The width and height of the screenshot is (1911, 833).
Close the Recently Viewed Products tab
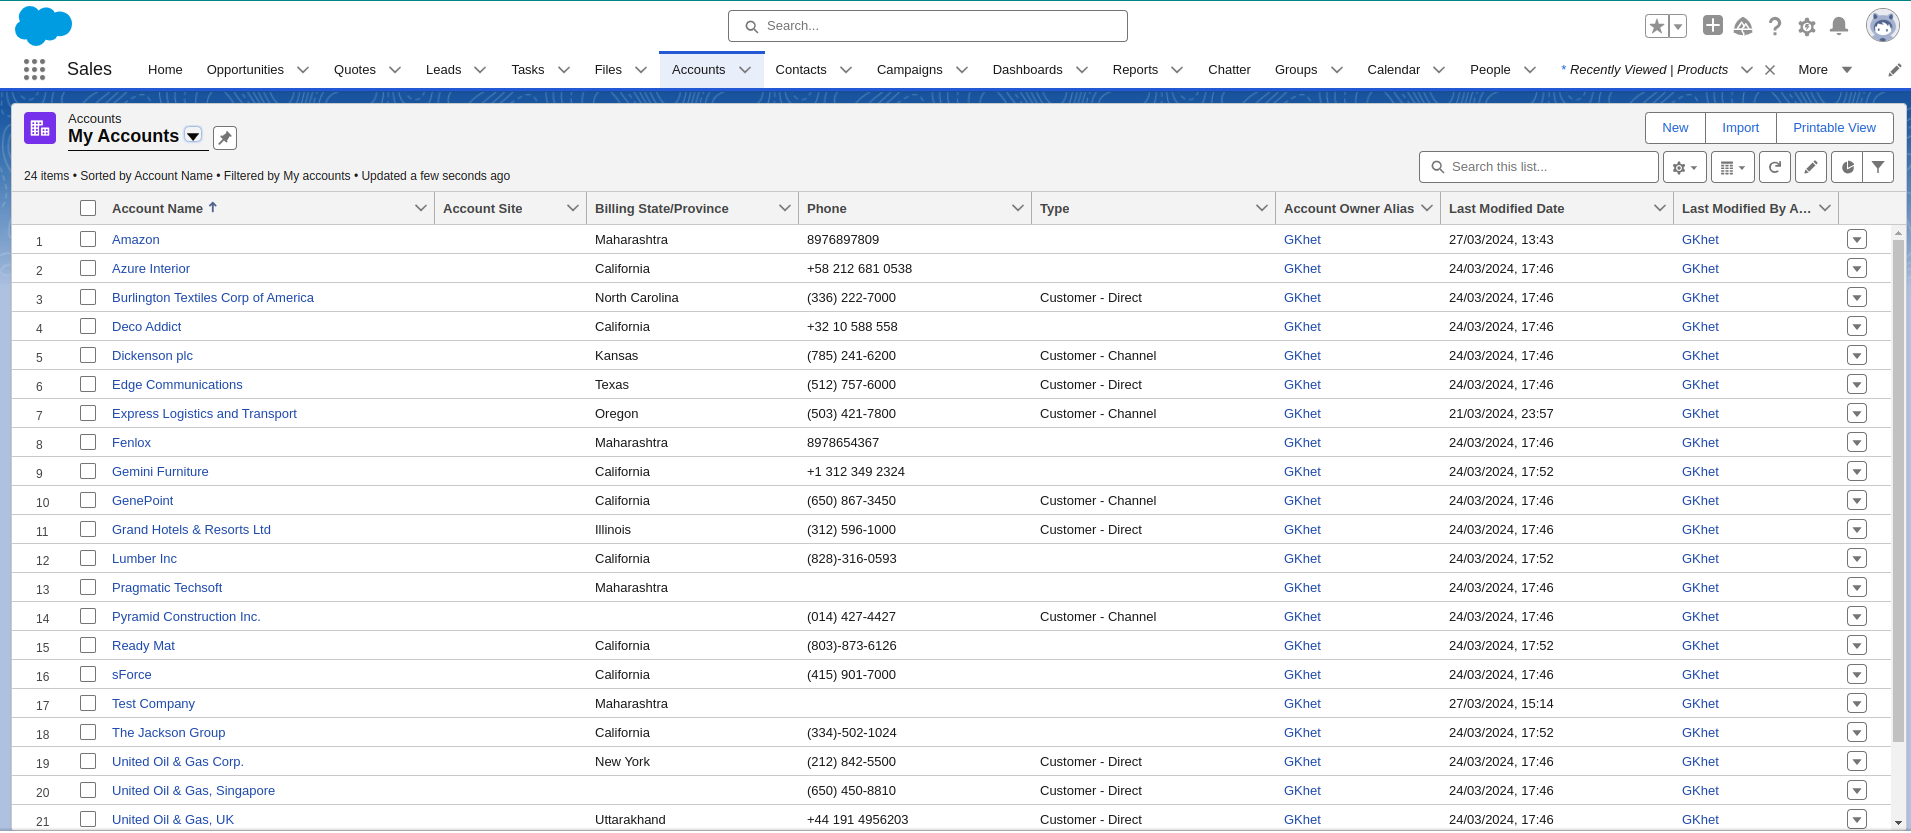1770,70
